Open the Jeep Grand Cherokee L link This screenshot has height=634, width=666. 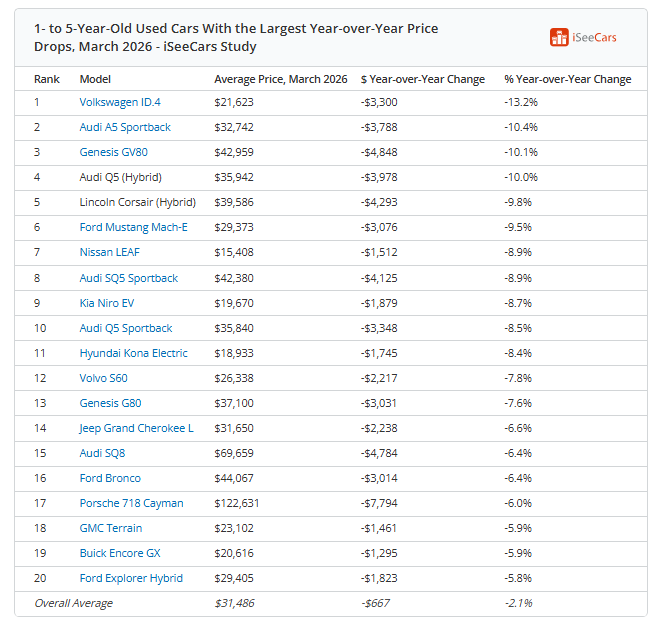136,428
